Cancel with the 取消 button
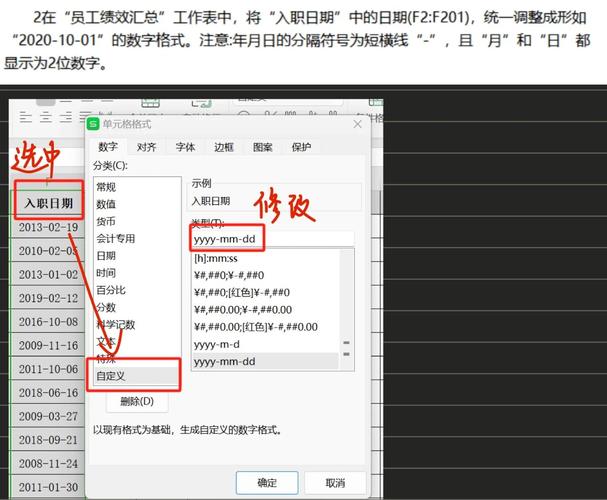 click(x=335, y=483)
